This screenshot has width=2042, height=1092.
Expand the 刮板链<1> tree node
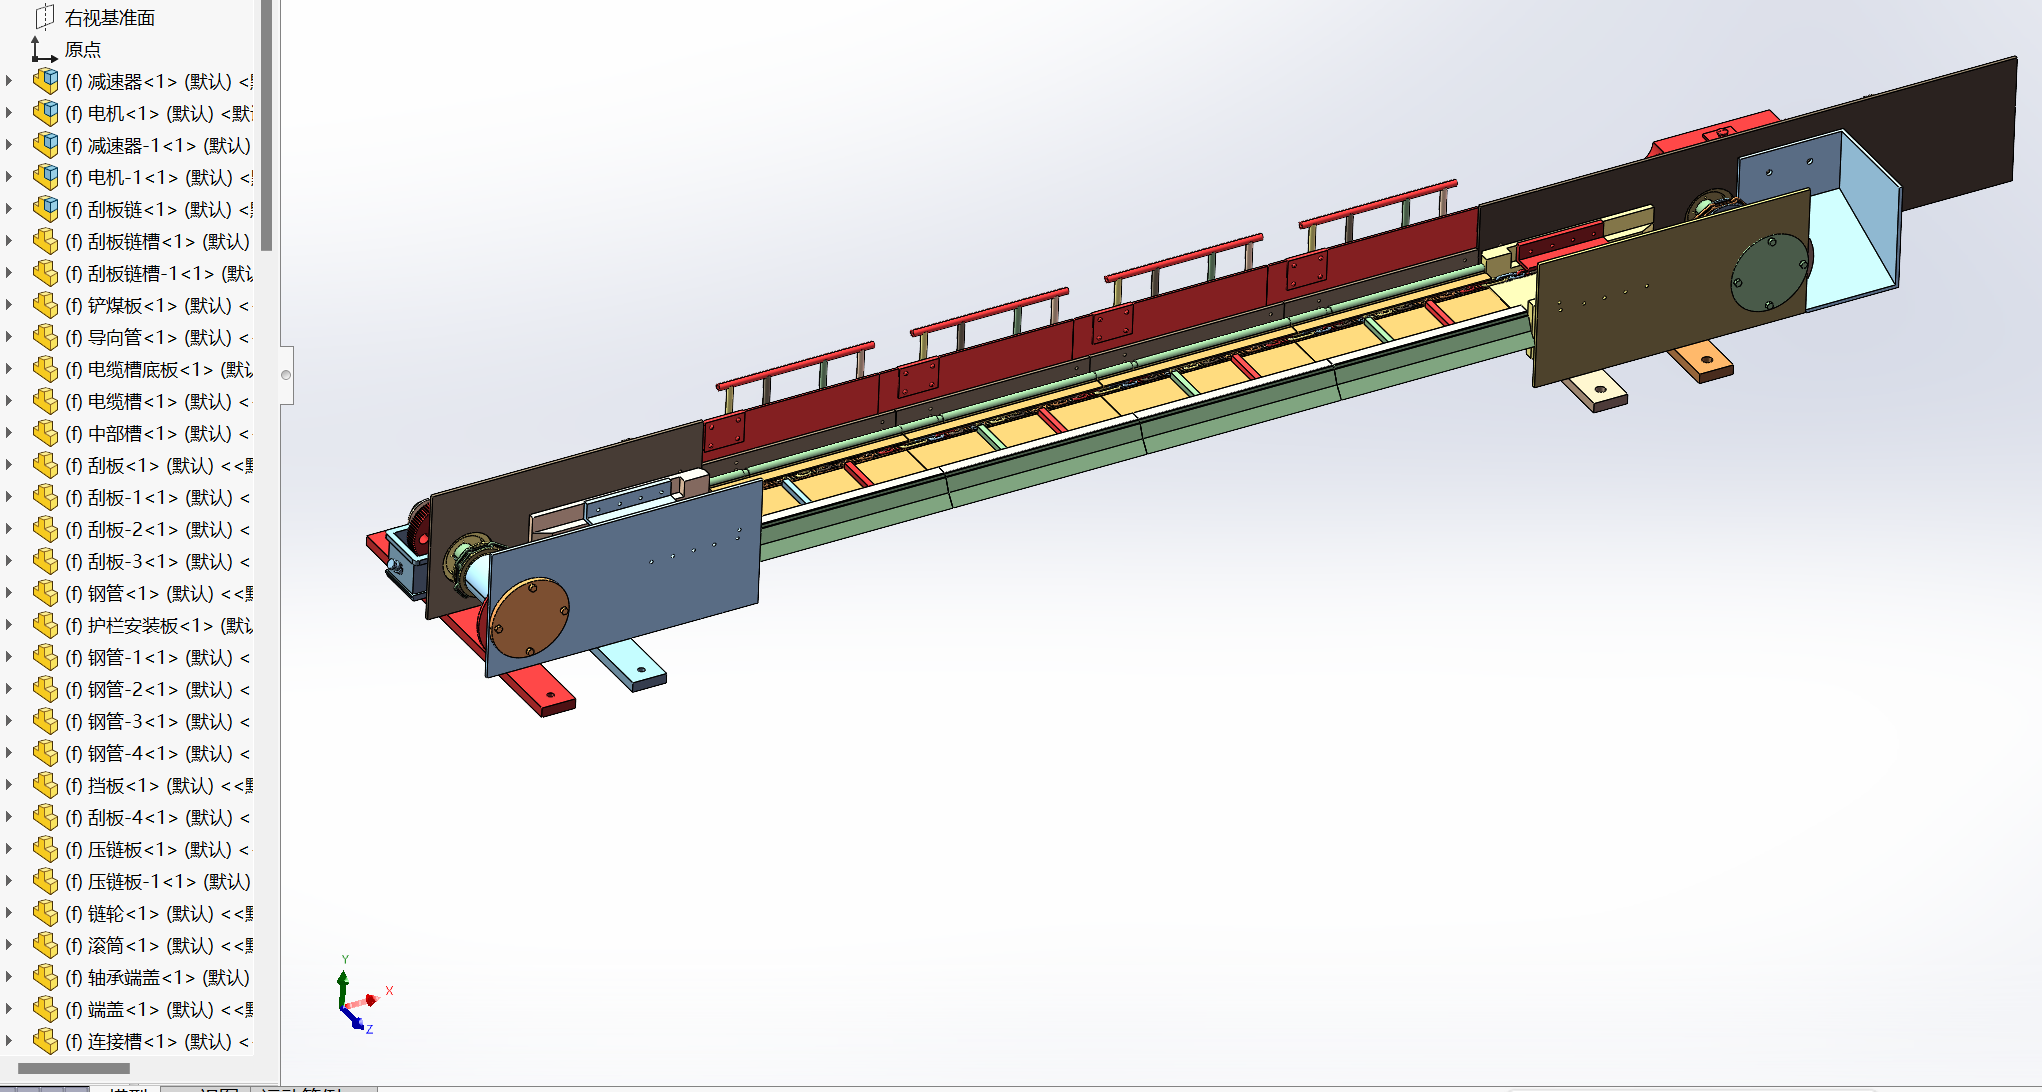click(x=10, y=209)
